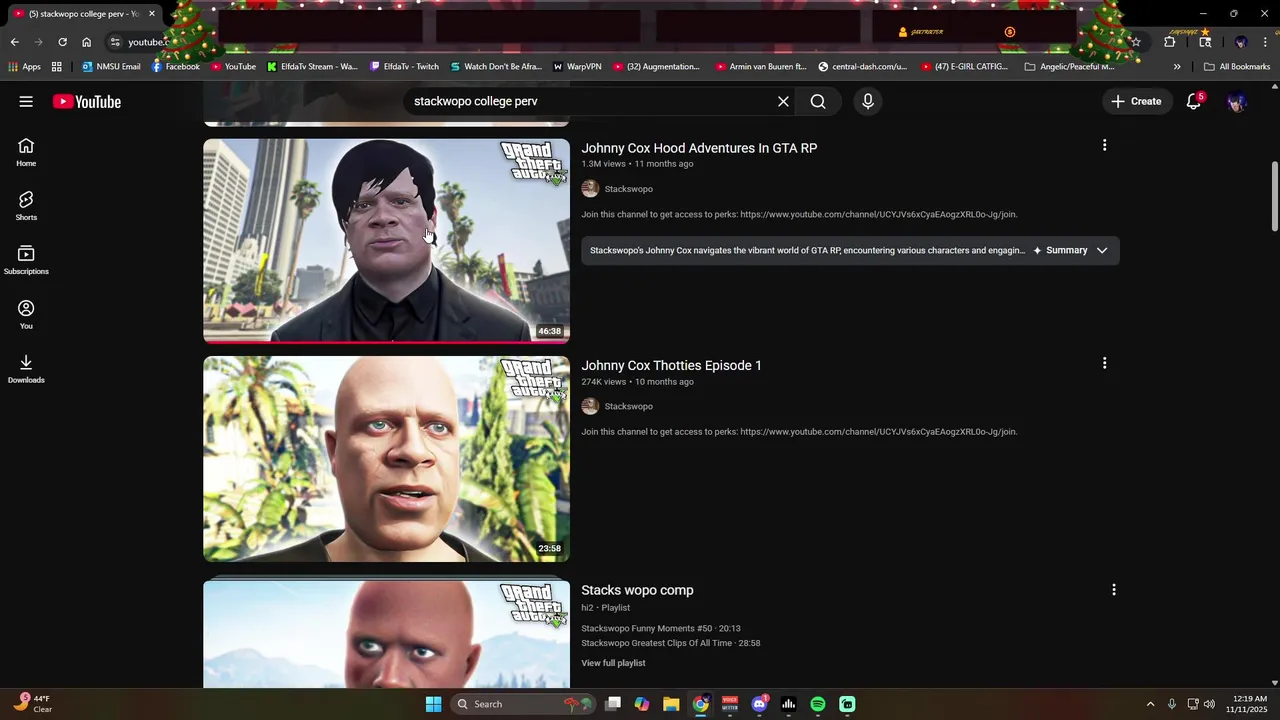Open volume control in system tray
The height and width of the screenshot is (720, 1280).
tap(1209, 704)
